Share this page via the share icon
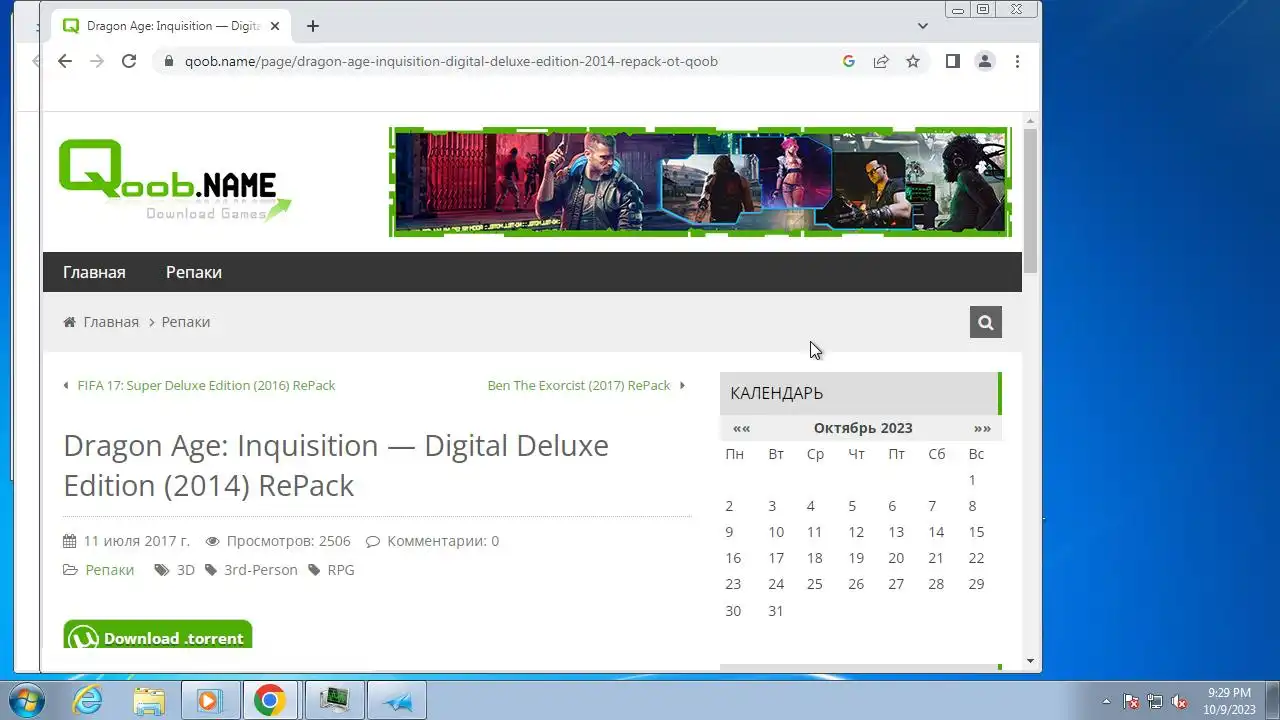The height and width of the screenshot is (720, 1280). (881, 61)
